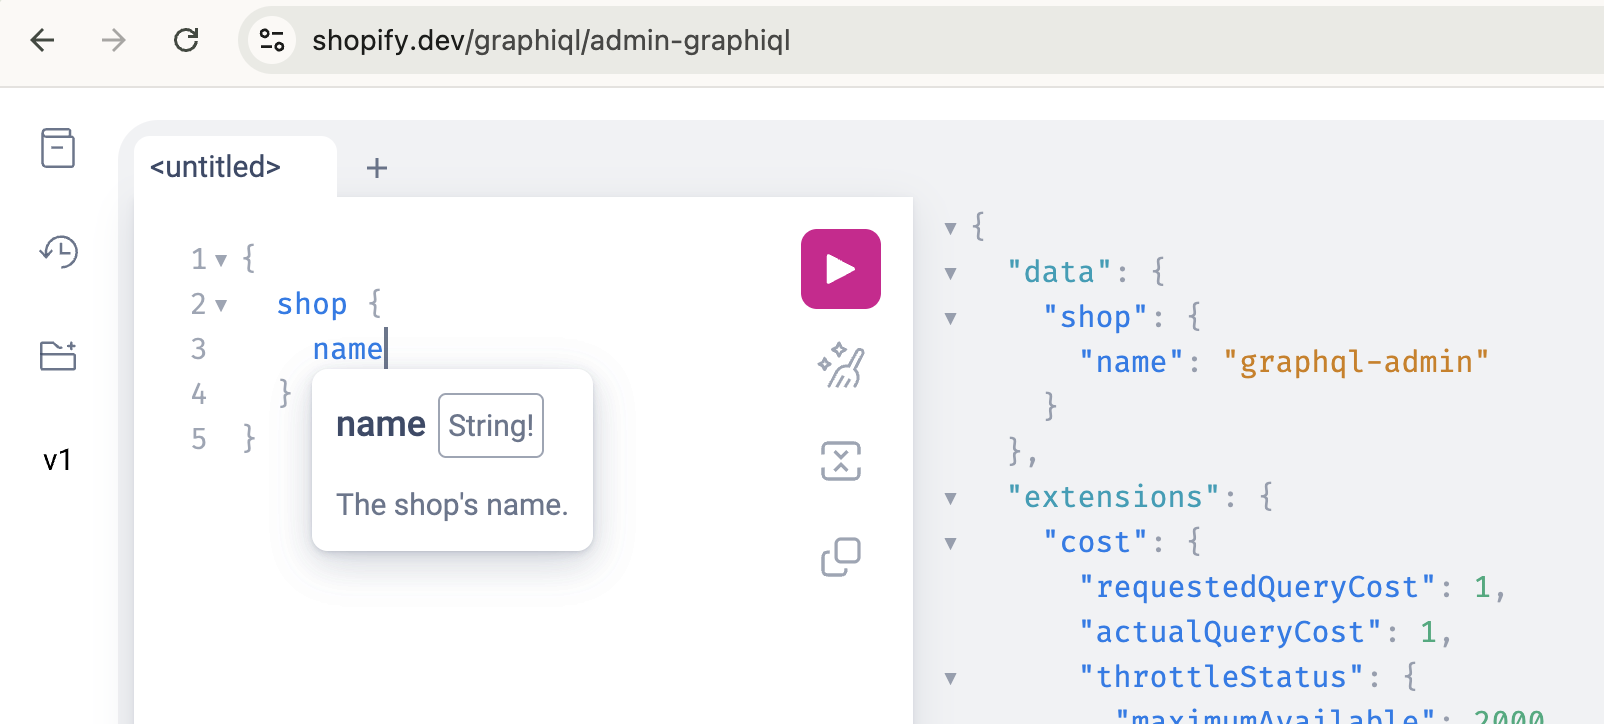Reload the browser page
Screen dimensions: 1604x724
pyautogui.click(x=186, y=40)
